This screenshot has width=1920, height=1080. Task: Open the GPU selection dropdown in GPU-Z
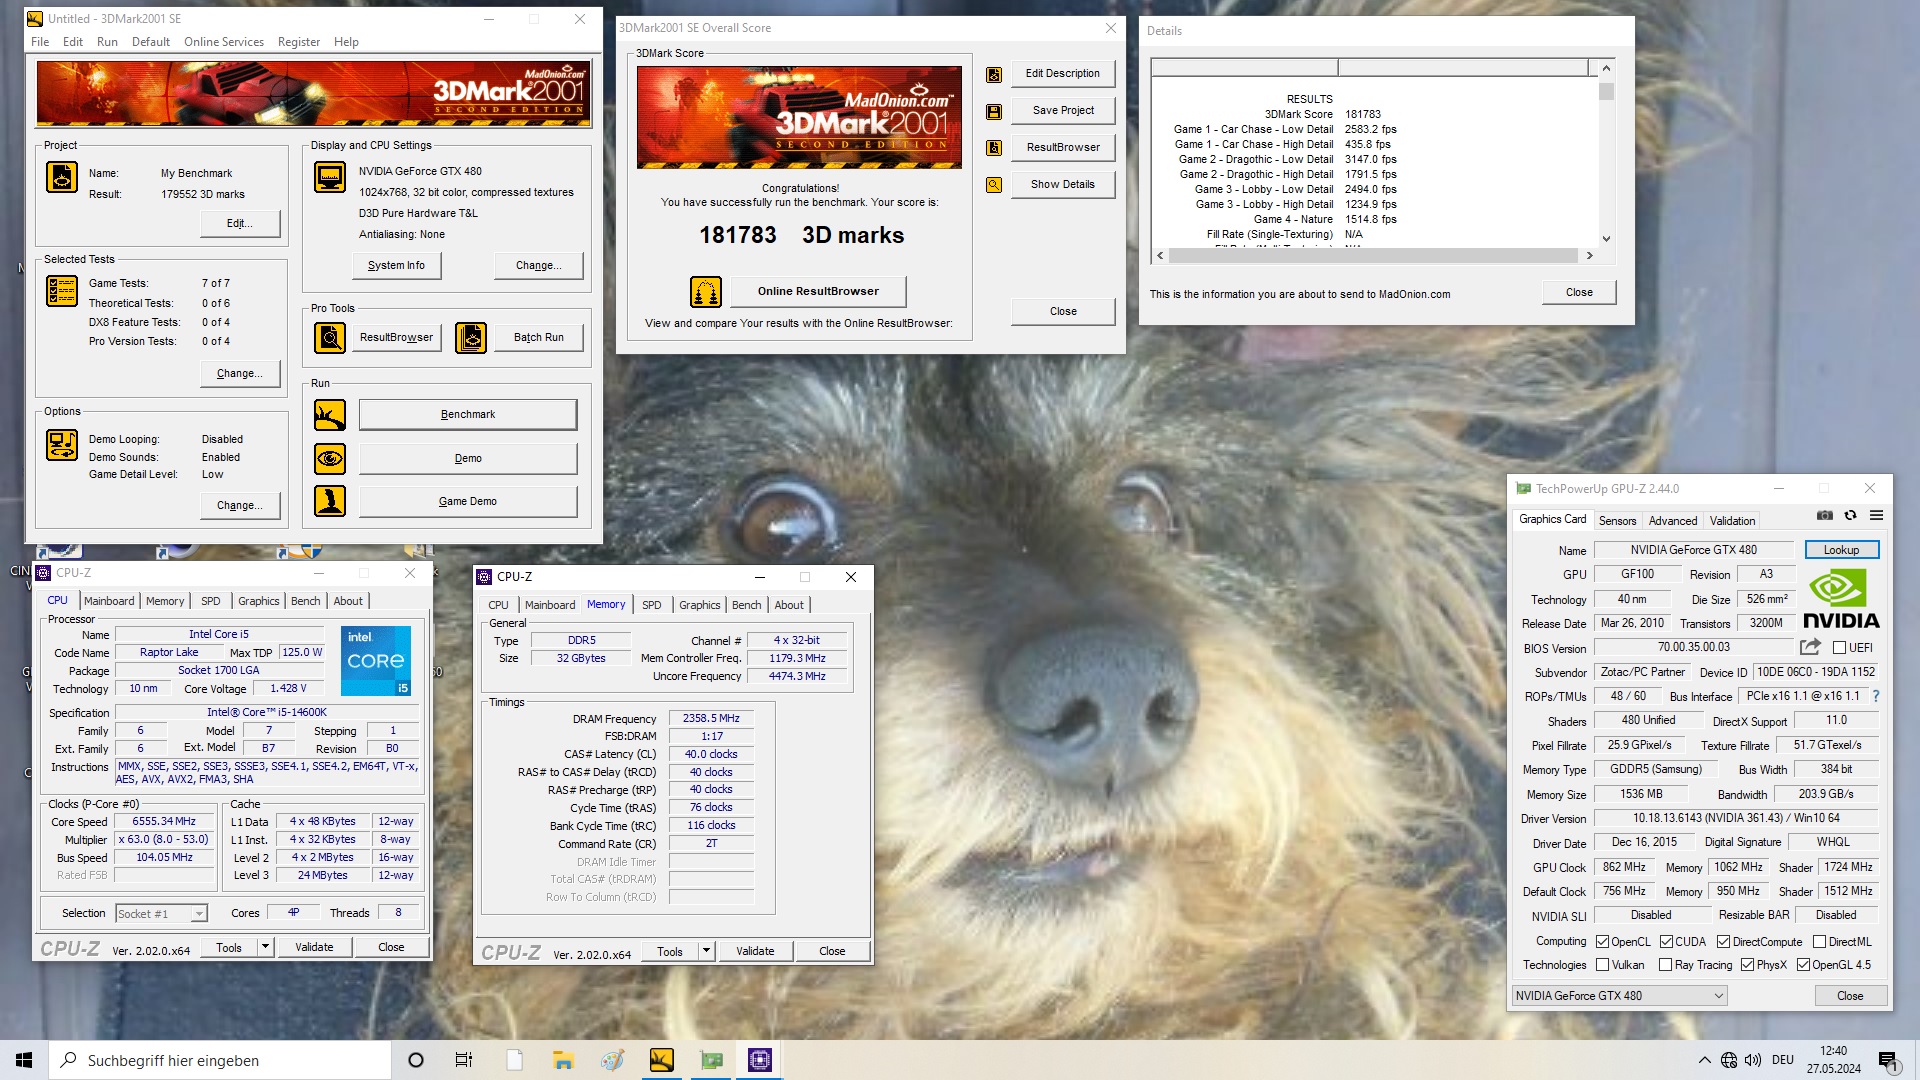tap(1619, 996)
